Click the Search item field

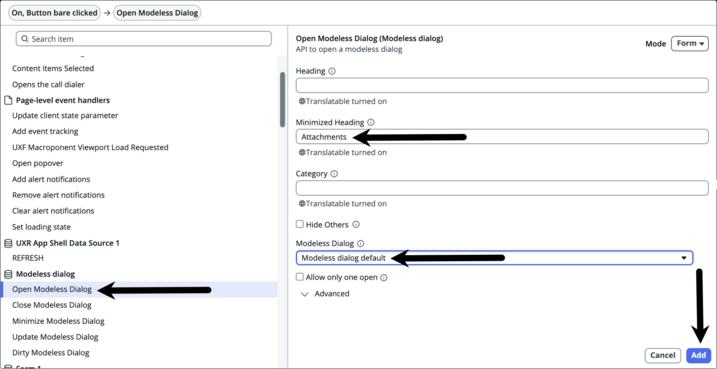click(x=144, y=39)
